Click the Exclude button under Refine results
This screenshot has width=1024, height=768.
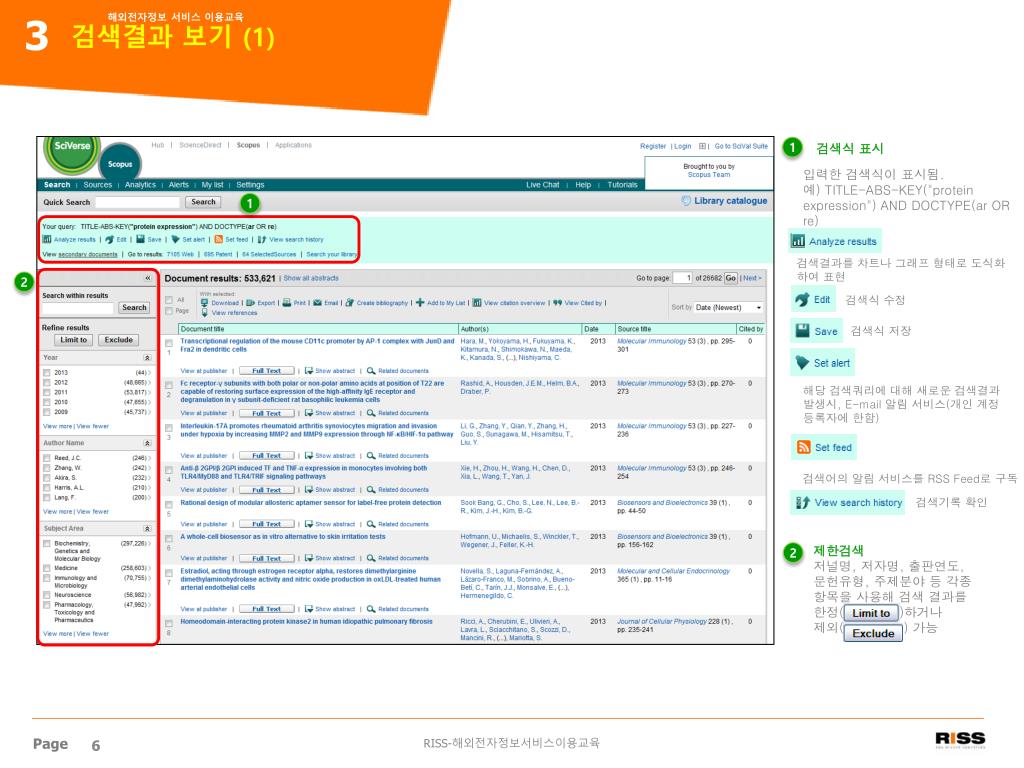pos(118,340)
